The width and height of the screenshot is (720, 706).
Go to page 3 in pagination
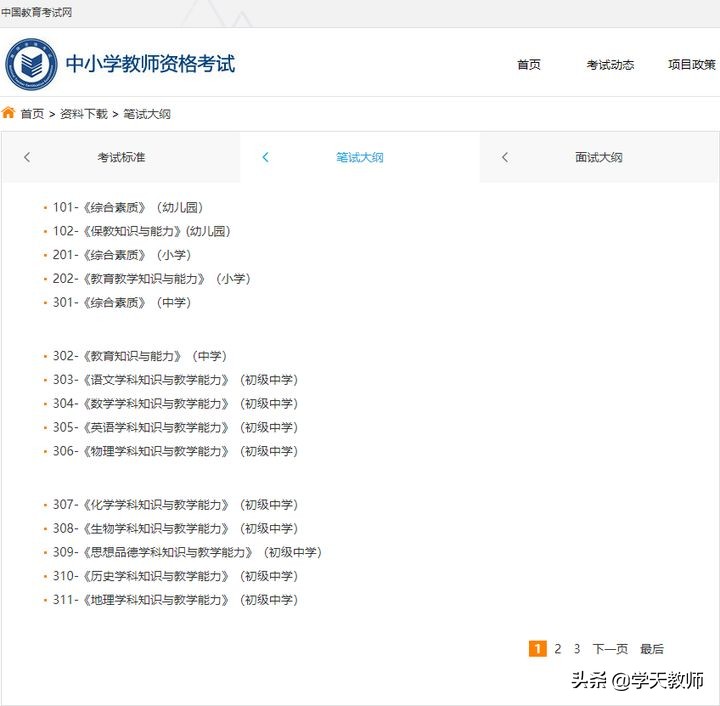(x=577, y=649)
